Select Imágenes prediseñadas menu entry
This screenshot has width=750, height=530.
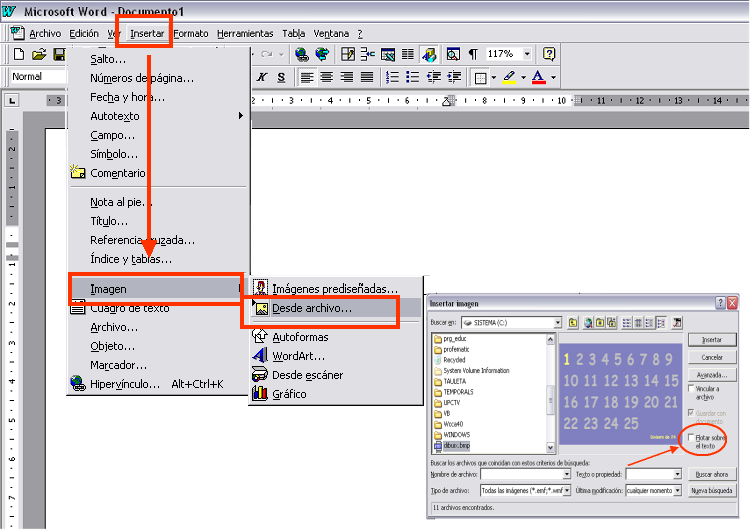(335, 289)
